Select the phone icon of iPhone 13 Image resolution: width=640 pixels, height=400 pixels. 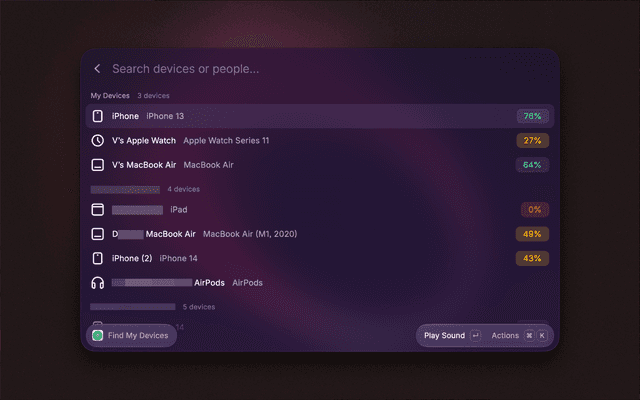point(98,116)
